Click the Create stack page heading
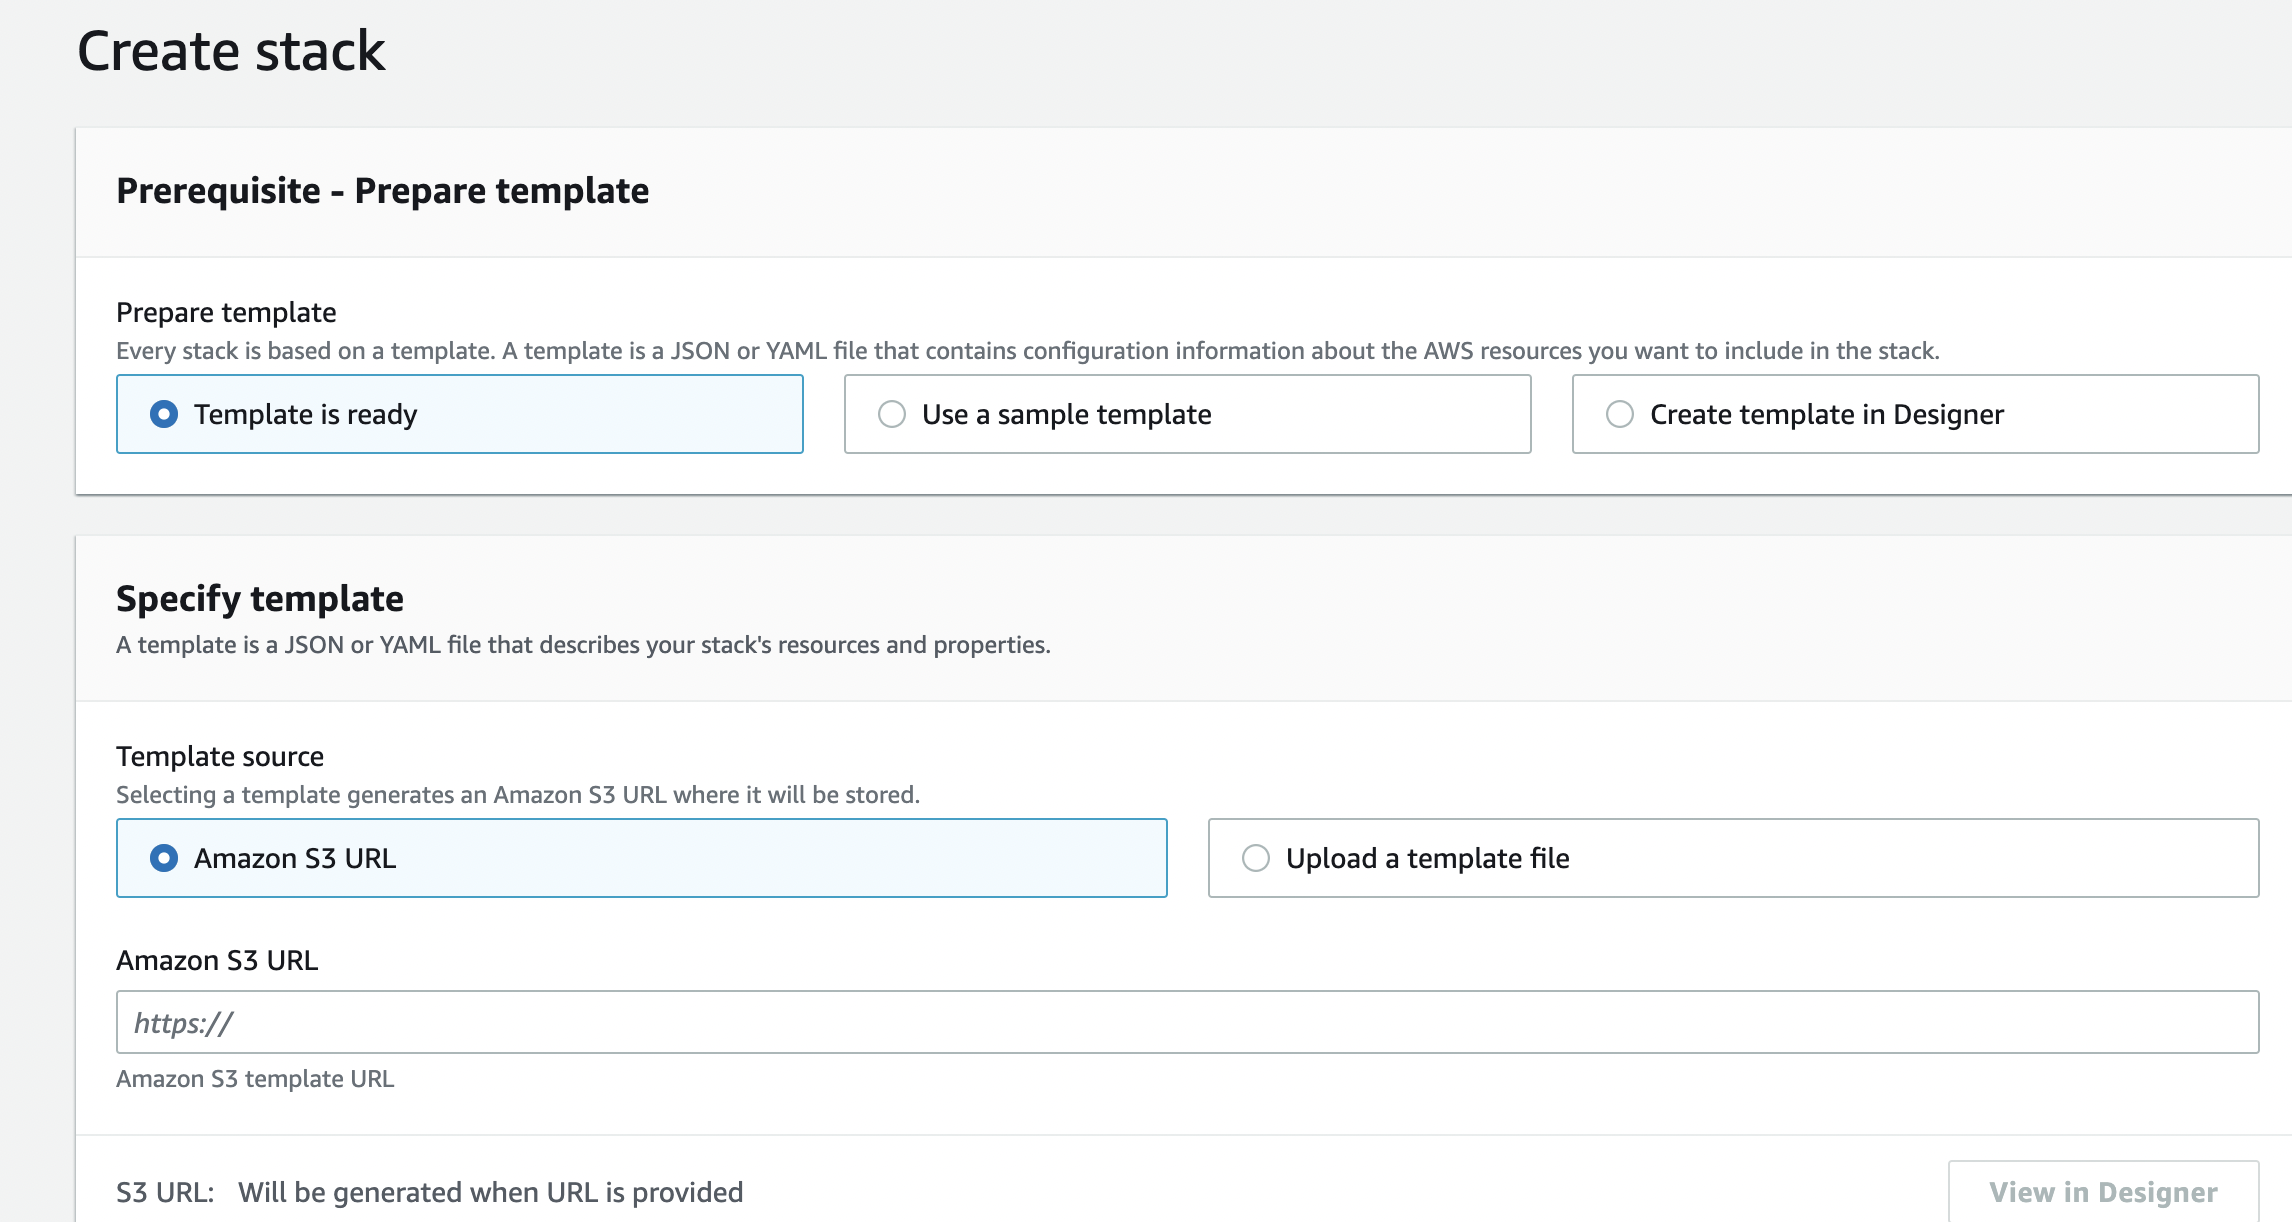The width and height of the screenshot is (2292, 1222). pyautogui.click(x=231, y=51)
